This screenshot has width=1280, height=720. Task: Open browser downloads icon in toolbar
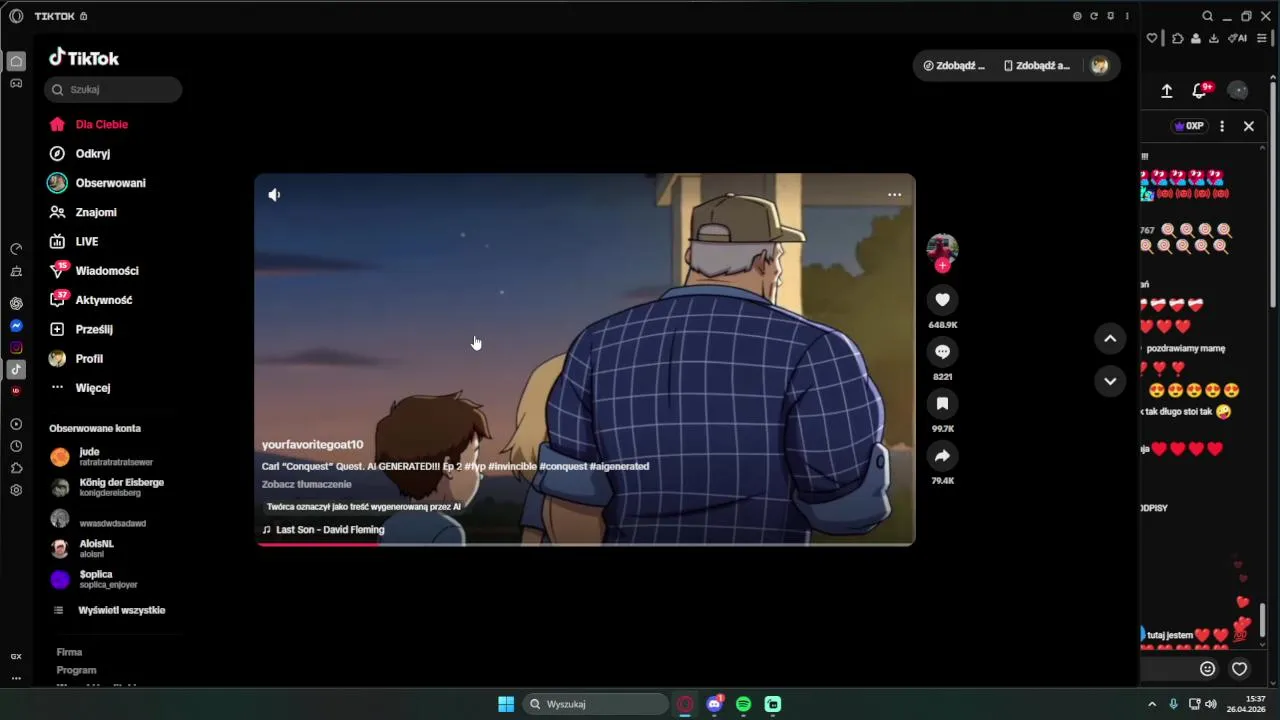pyautogui.click(x=1214, y=38)
